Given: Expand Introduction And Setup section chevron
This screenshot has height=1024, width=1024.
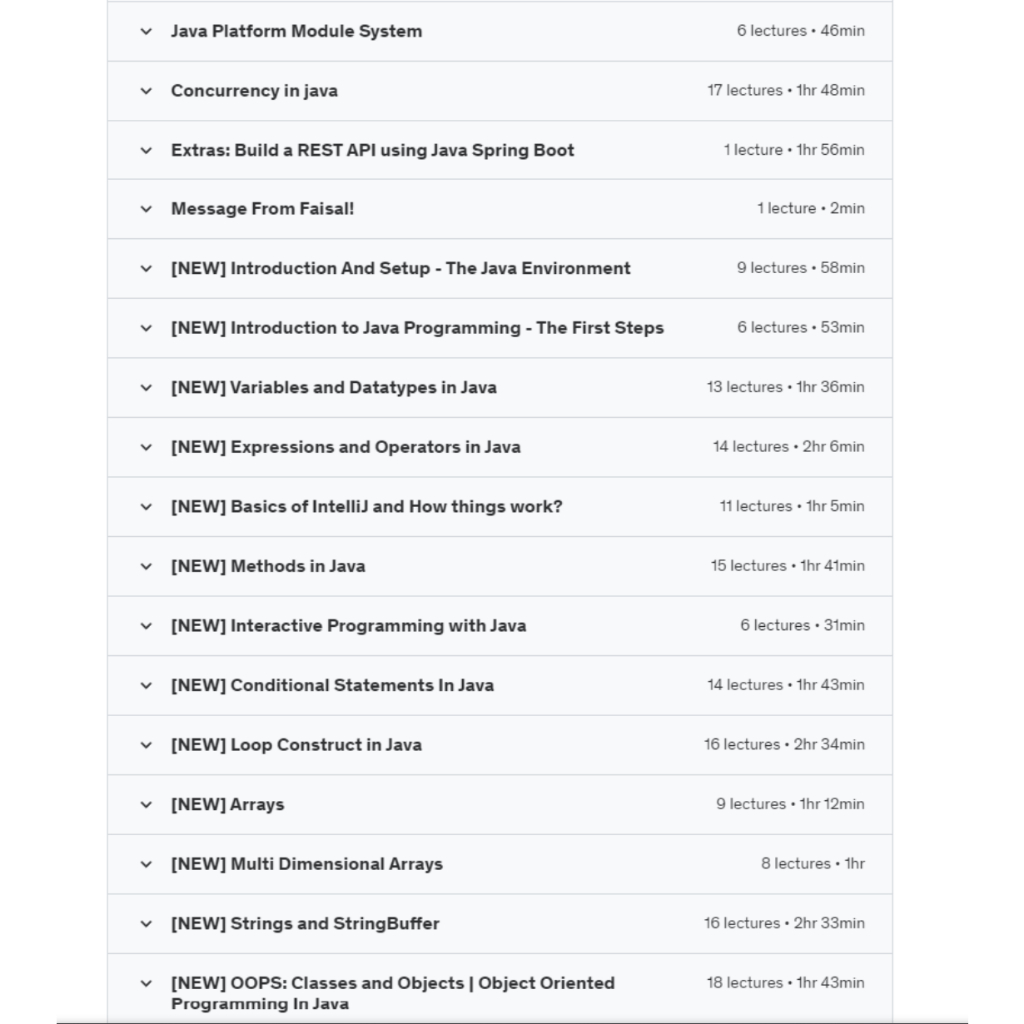Looking at the screenshot, I should click(146, 269).
